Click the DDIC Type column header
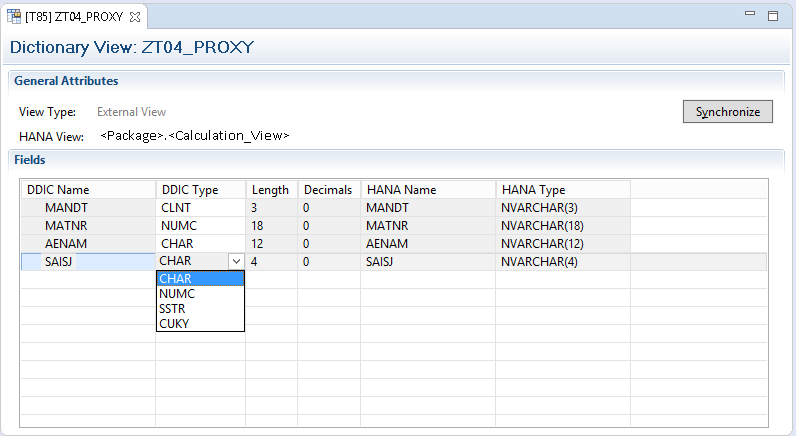Image resolution: width=796 pixels, height=436 pixels. coord(201,190)
